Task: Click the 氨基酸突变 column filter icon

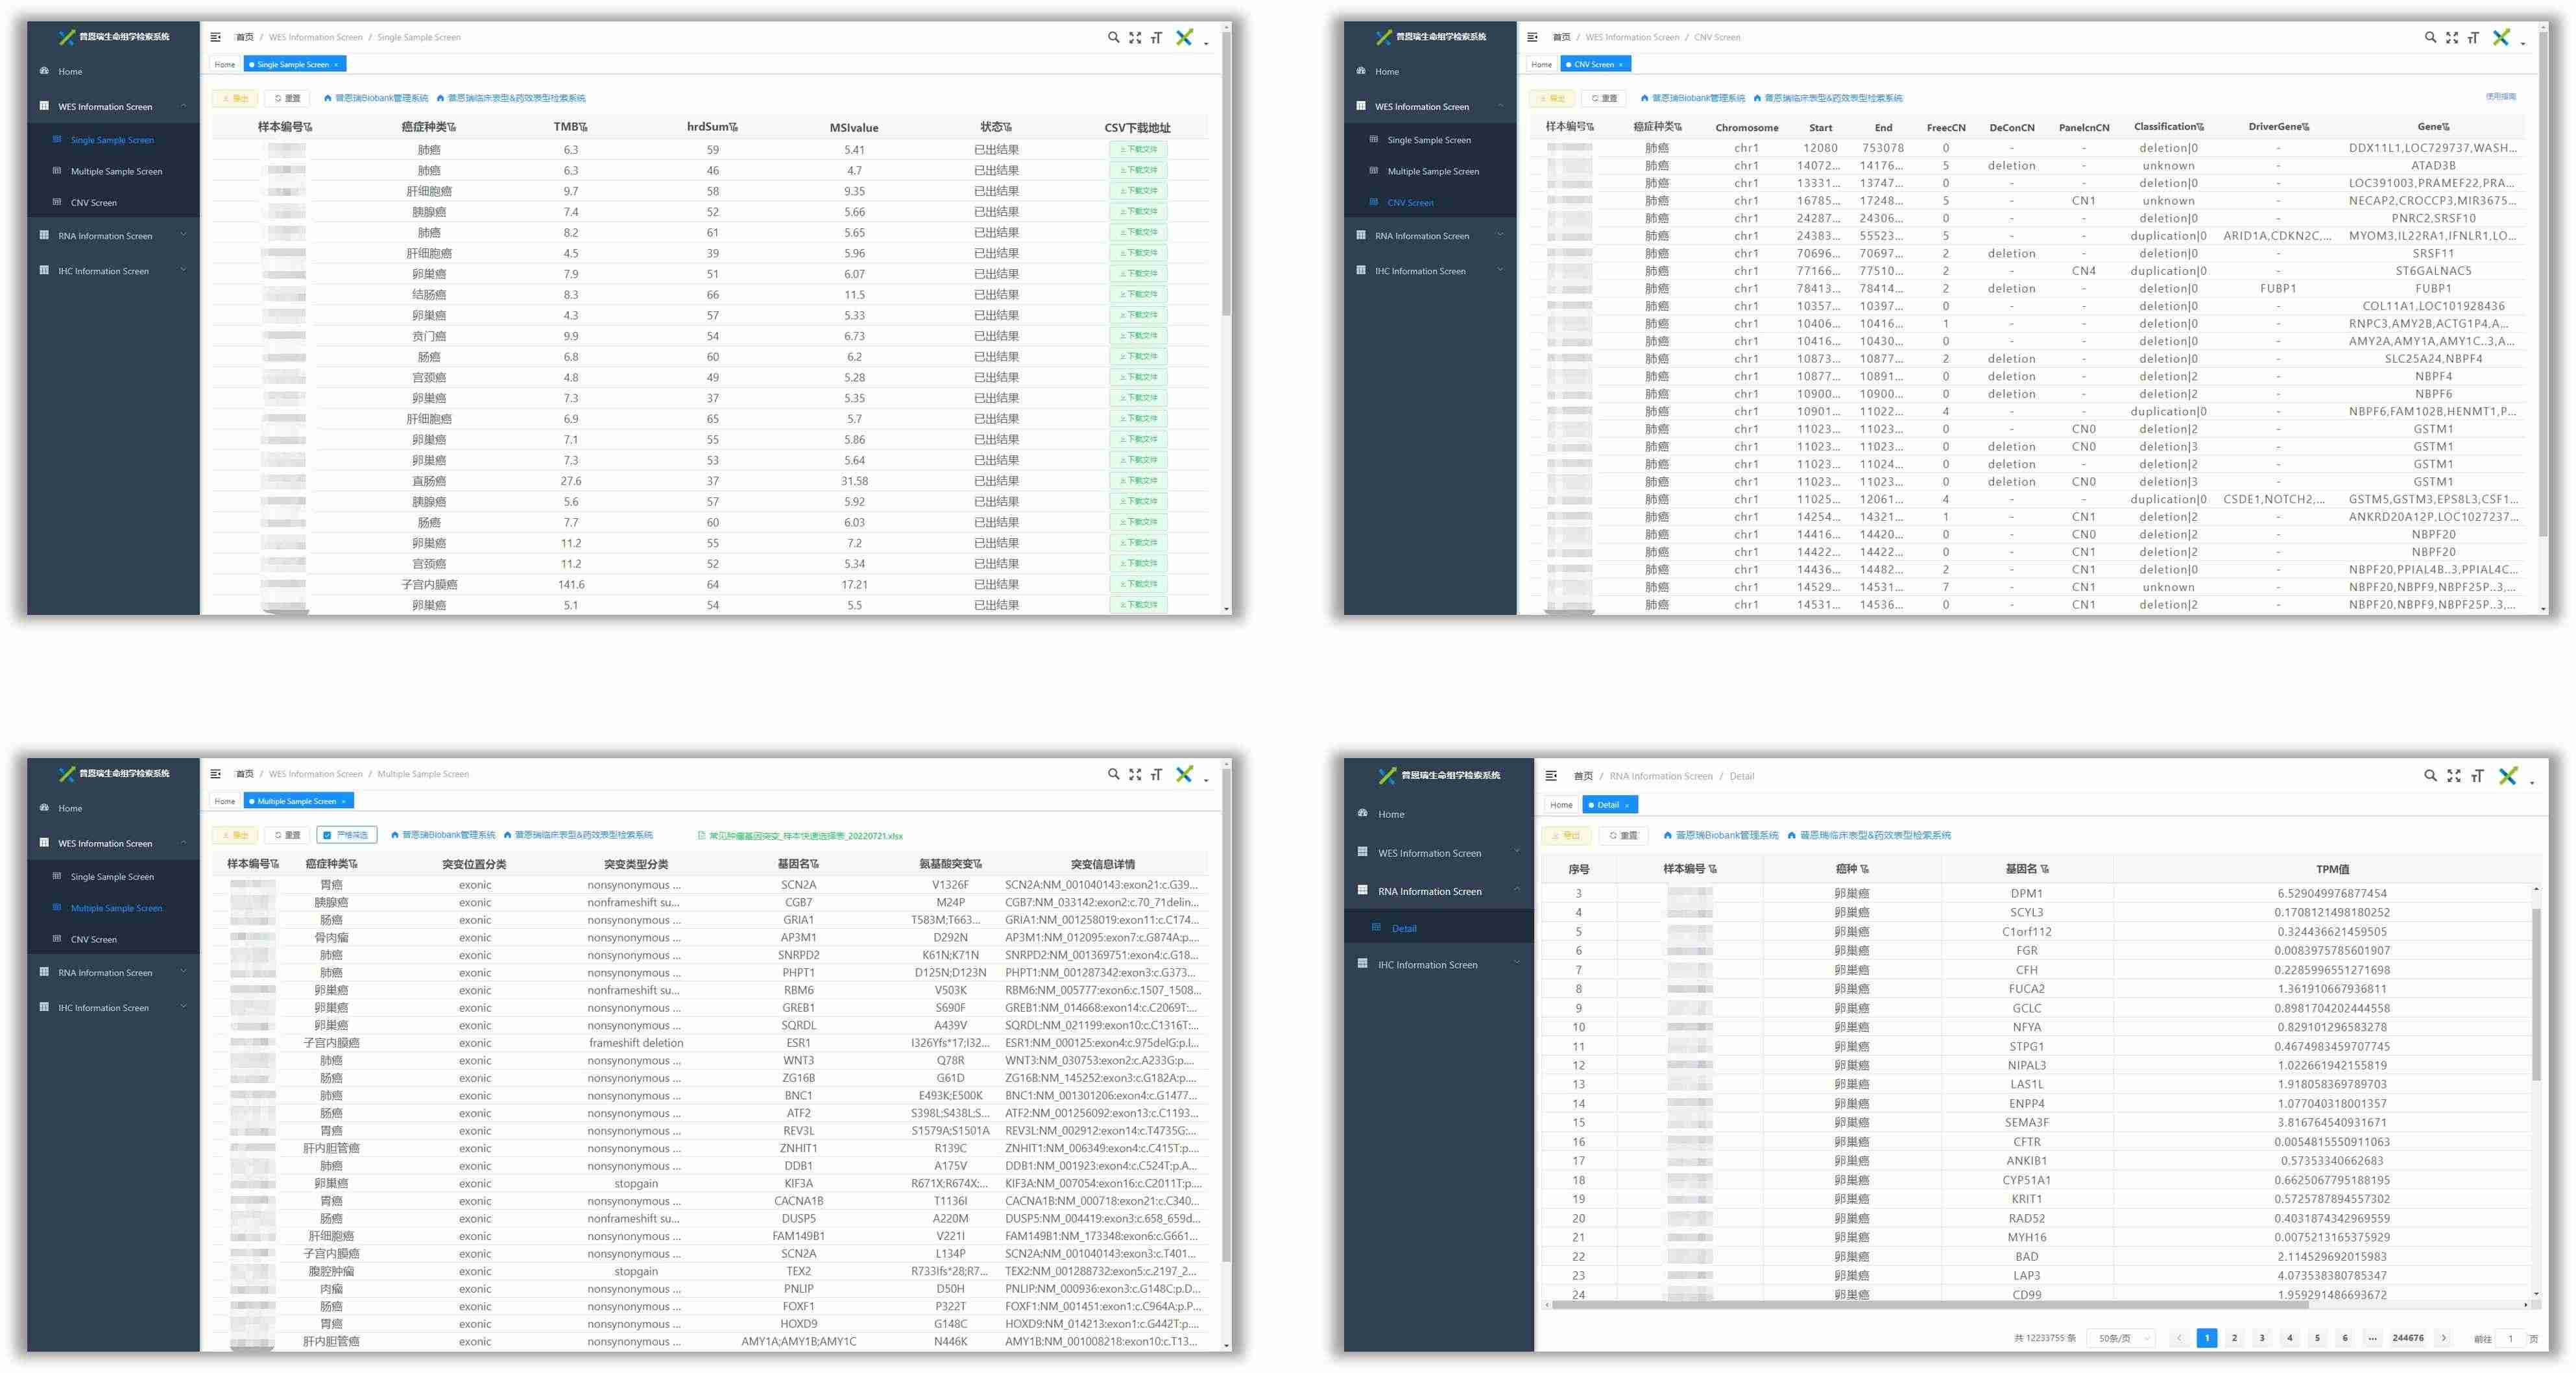Action: (977, 864)
